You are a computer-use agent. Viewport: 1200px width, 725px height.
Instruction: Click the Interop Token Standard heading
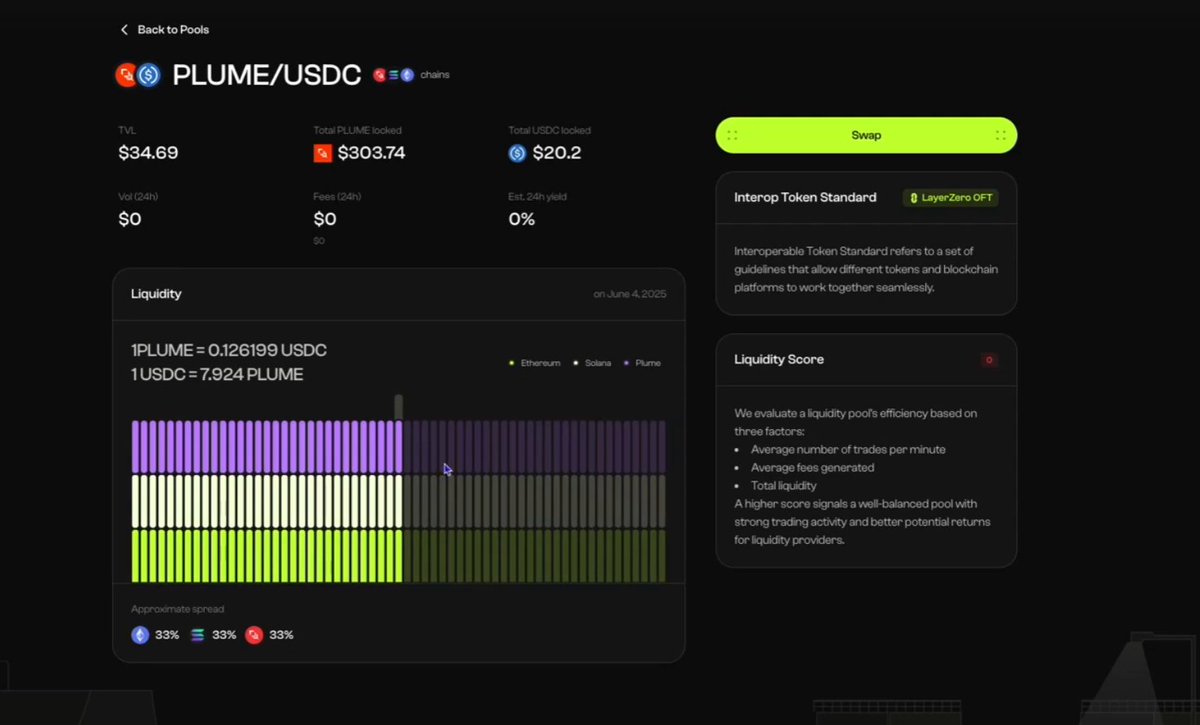805,198
